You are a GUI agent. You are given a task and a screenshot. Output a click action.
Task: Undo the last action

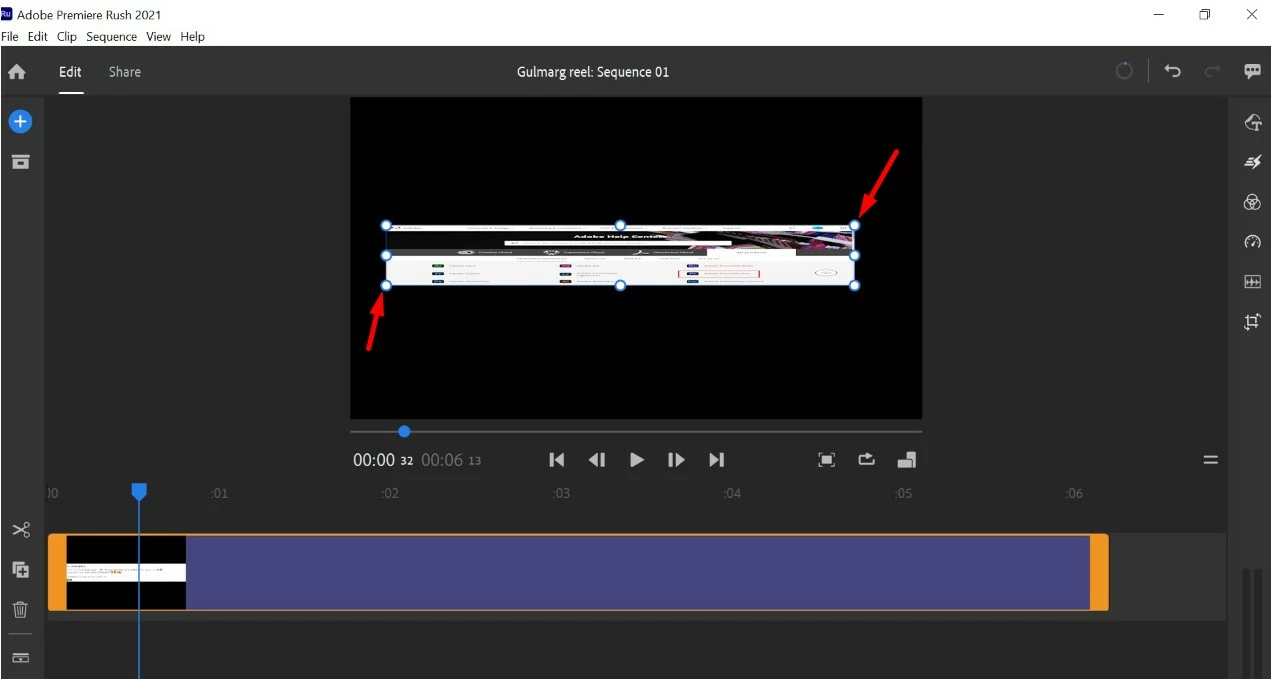(x=1173, y=72)
